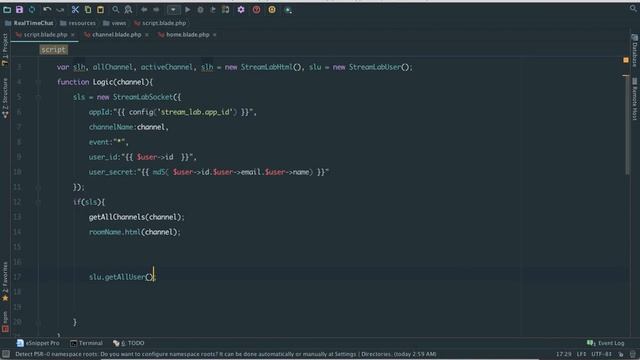The height and width of the screenshot is (360, 640).
Task: Click the Replace icon next to Find
Action: tap(128, 9)
